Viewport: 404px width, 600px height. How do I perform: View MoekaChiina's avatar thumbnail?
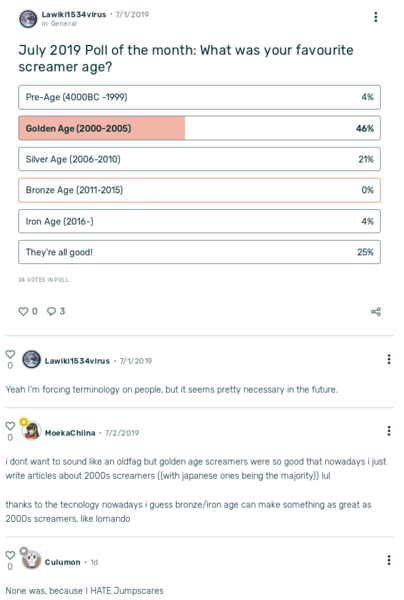[31, 432]
